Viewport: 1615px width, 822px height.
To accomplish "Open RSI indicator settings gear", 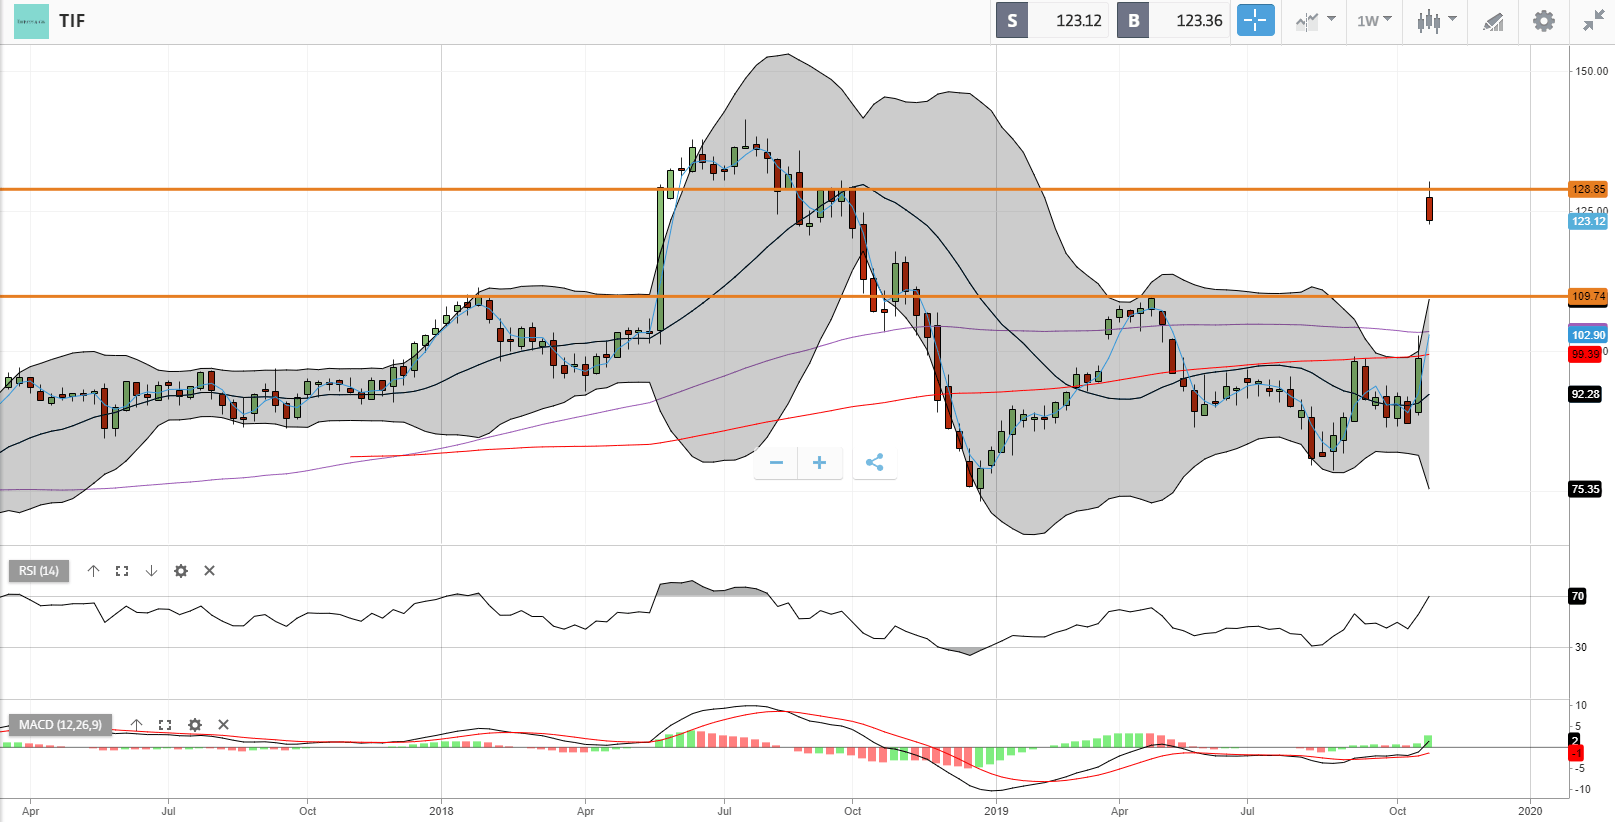I will pos(181,571).
